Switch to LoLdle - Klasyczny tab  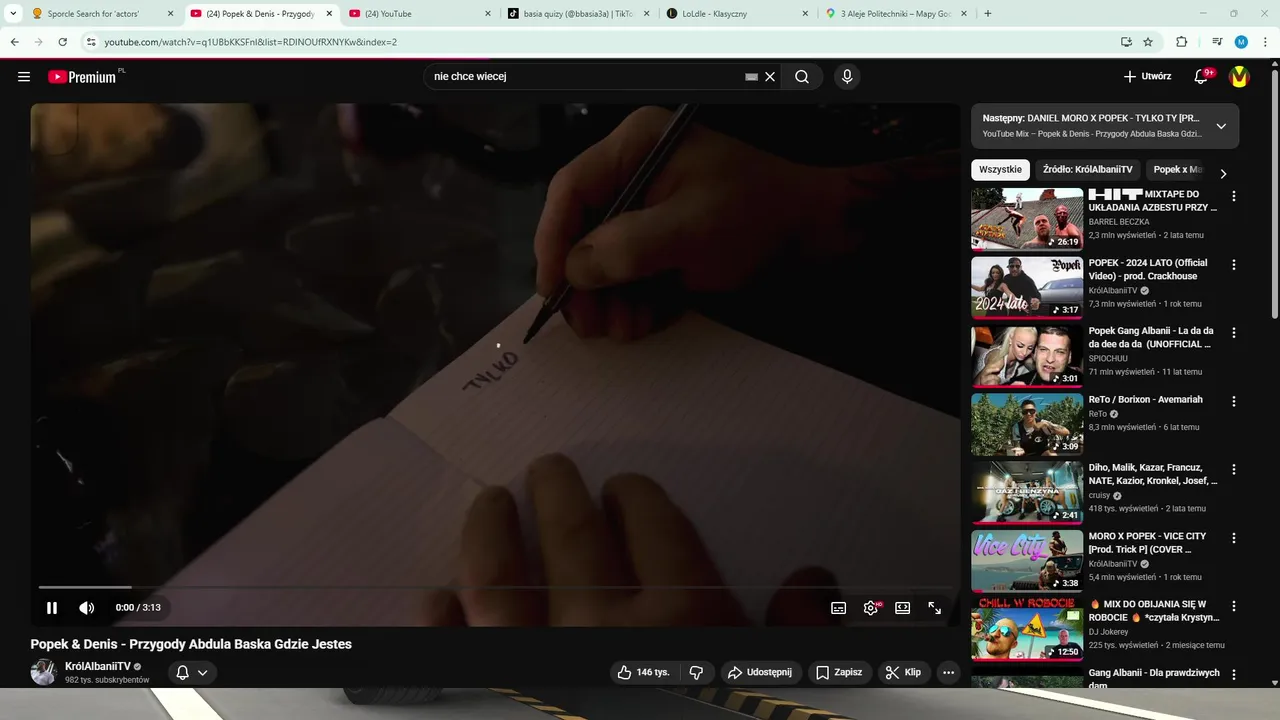pyautogui.click(x=737, y=14)
